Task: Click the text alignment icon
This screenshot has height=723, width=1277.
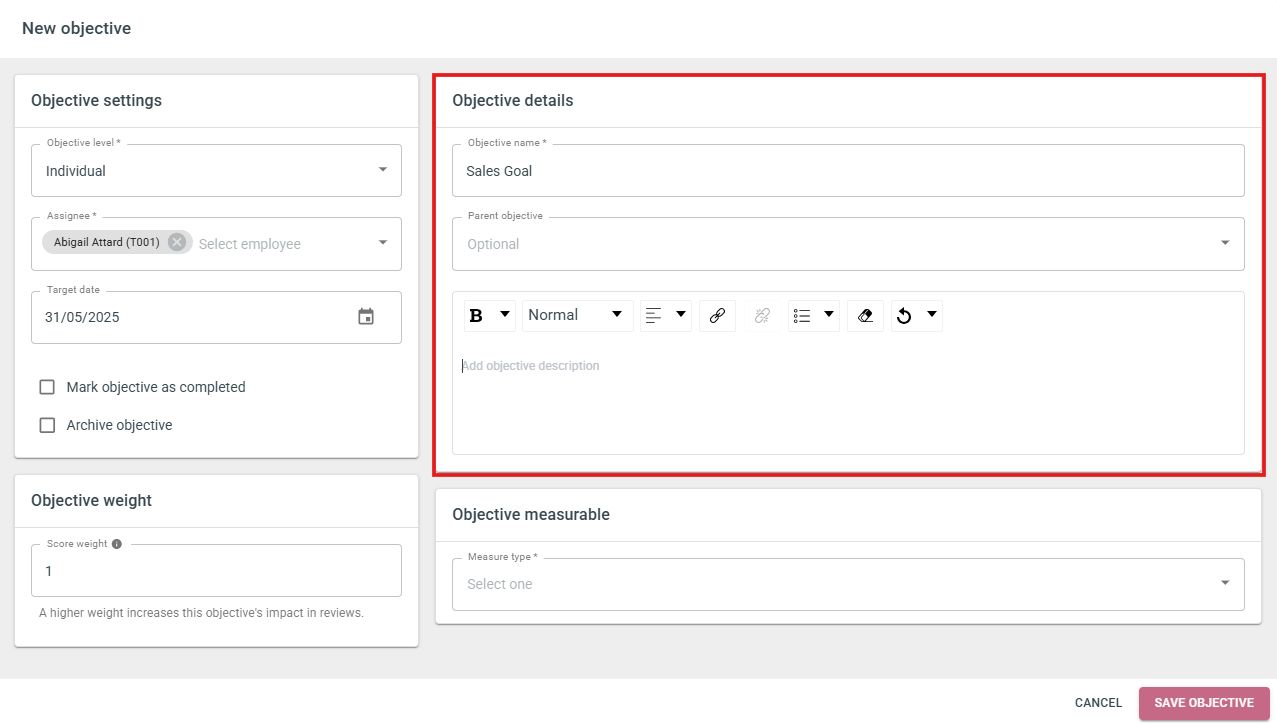Action: pos(653,316)
